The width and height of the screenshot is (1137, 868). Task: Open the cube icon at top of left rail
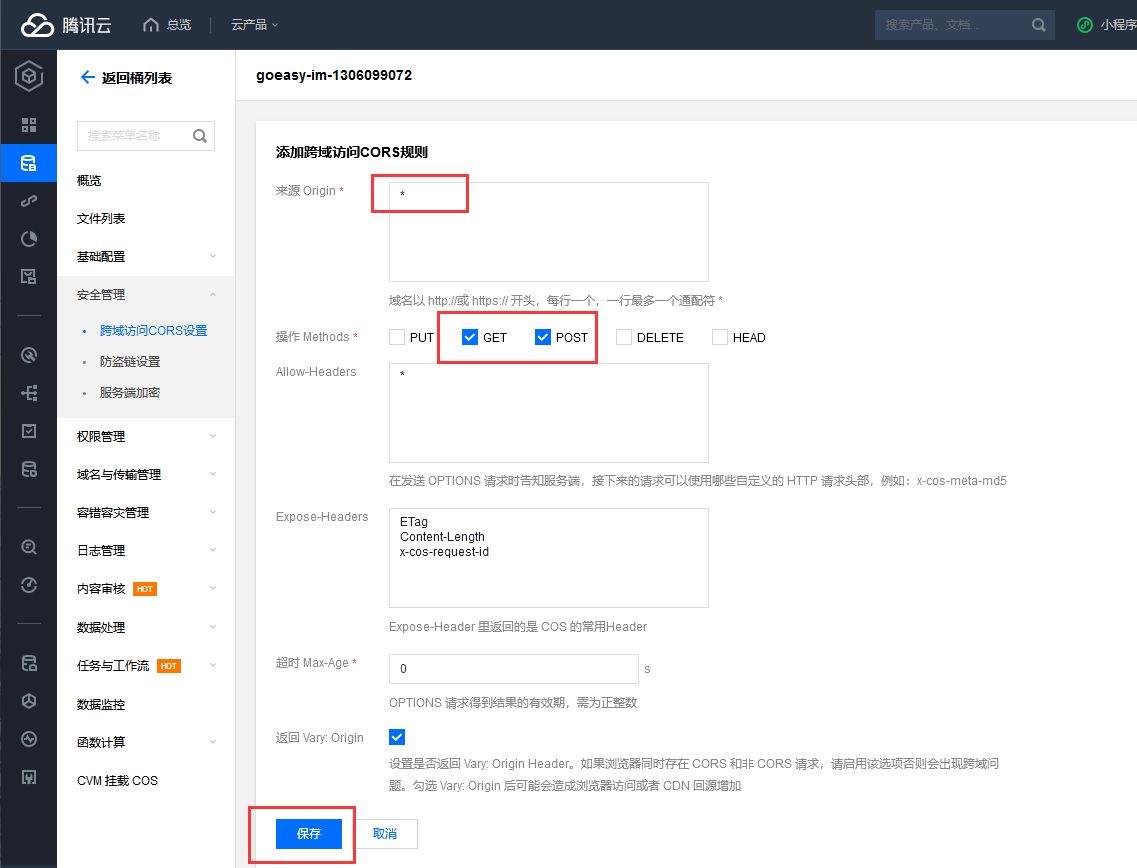[x=29, y=76]
